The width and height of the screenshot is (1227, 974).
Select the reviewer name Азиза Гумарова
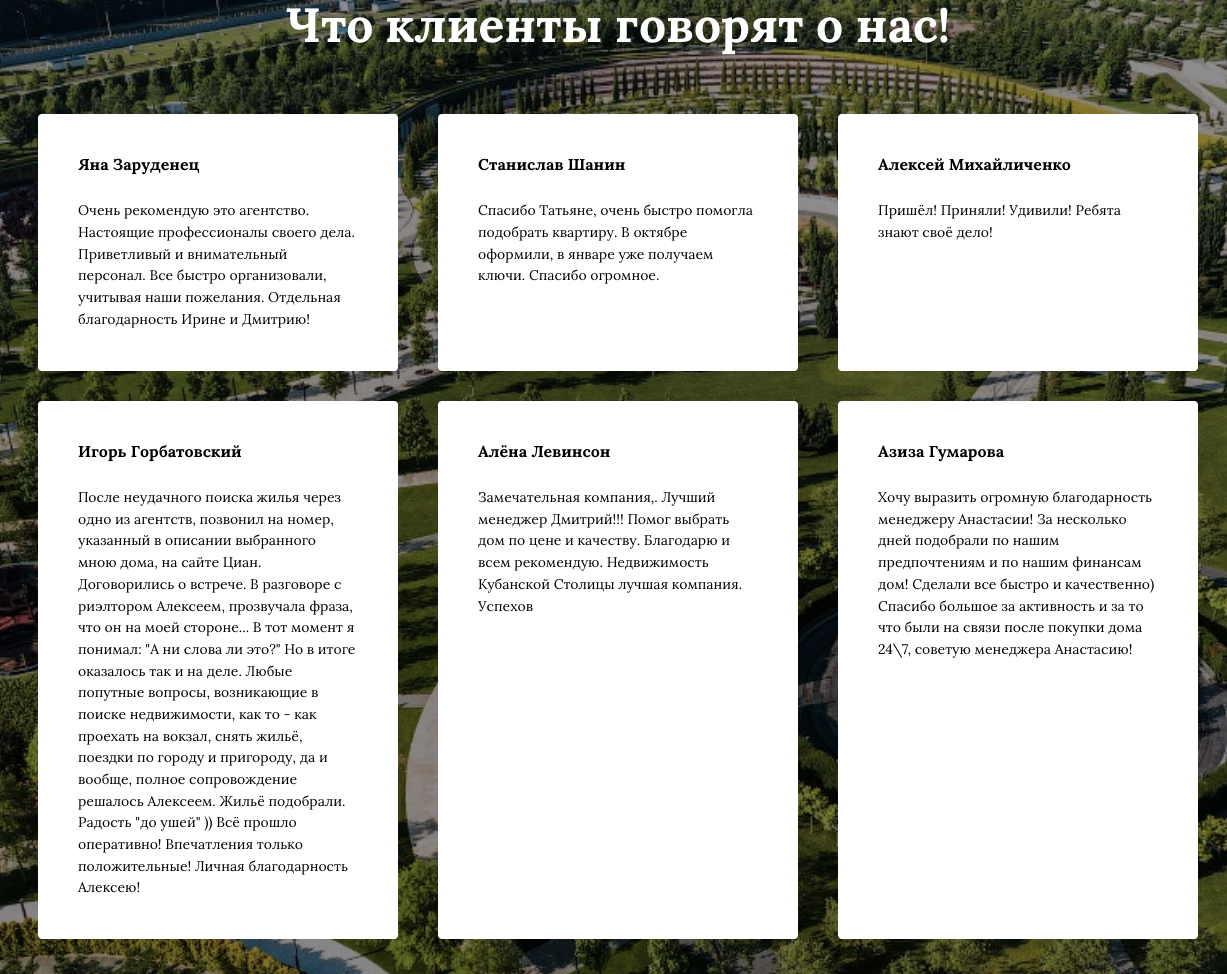point(941,452)
